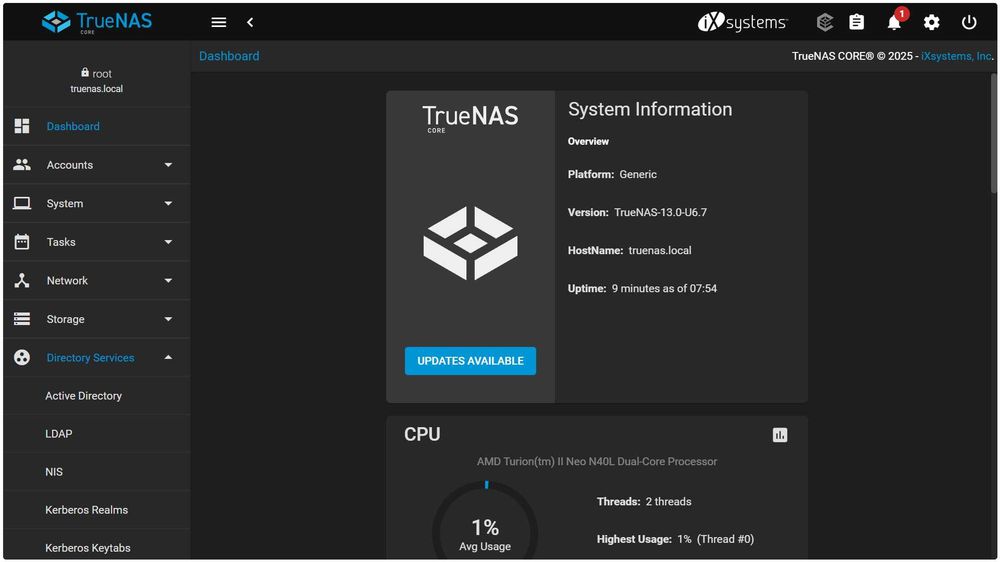
Task: Click the HostName: truenas.local text in System Information
Action: tap(629, 251)
